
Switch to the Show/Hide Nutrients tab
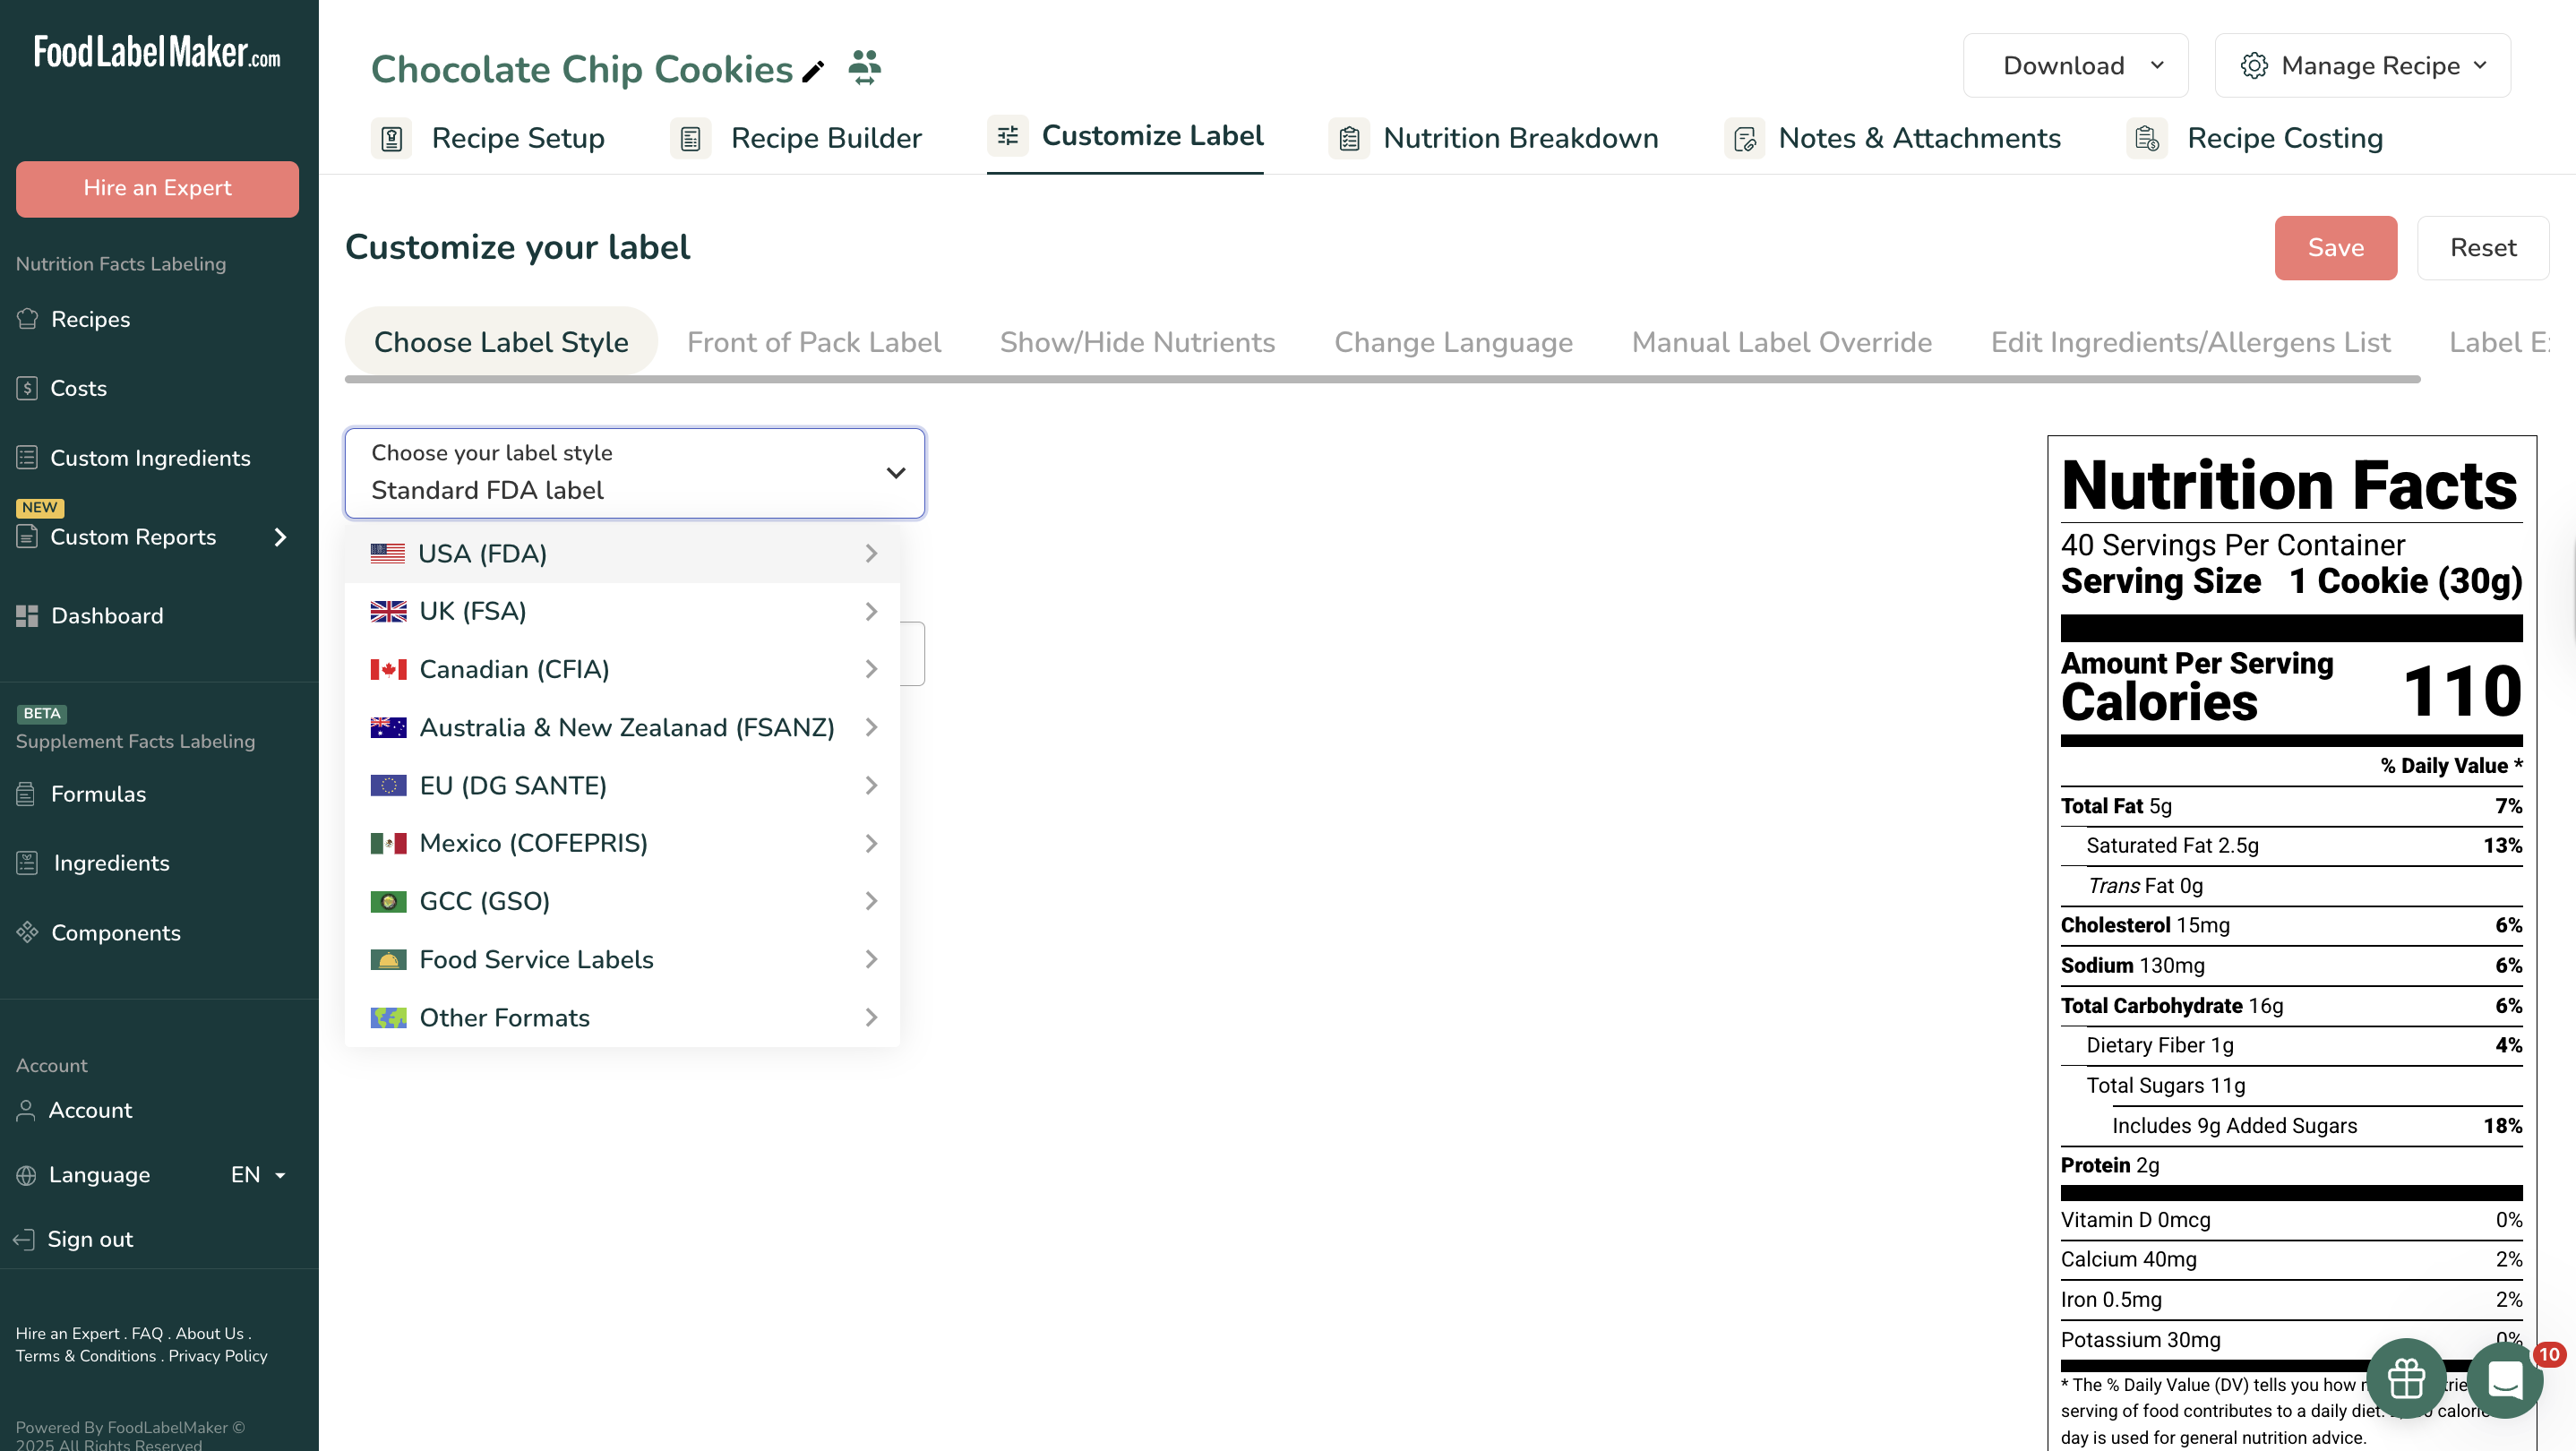click(x=1137, y=342)
